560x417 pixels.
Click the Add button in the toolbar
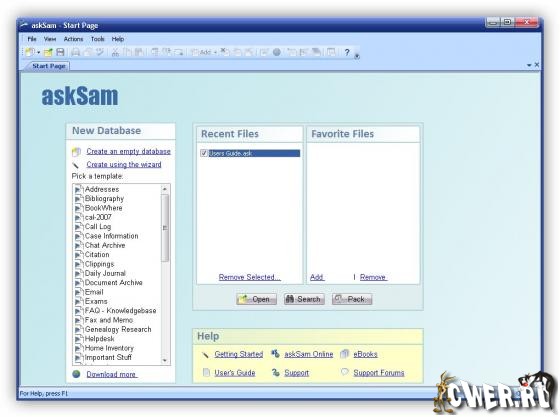click(x=204, y=52)
